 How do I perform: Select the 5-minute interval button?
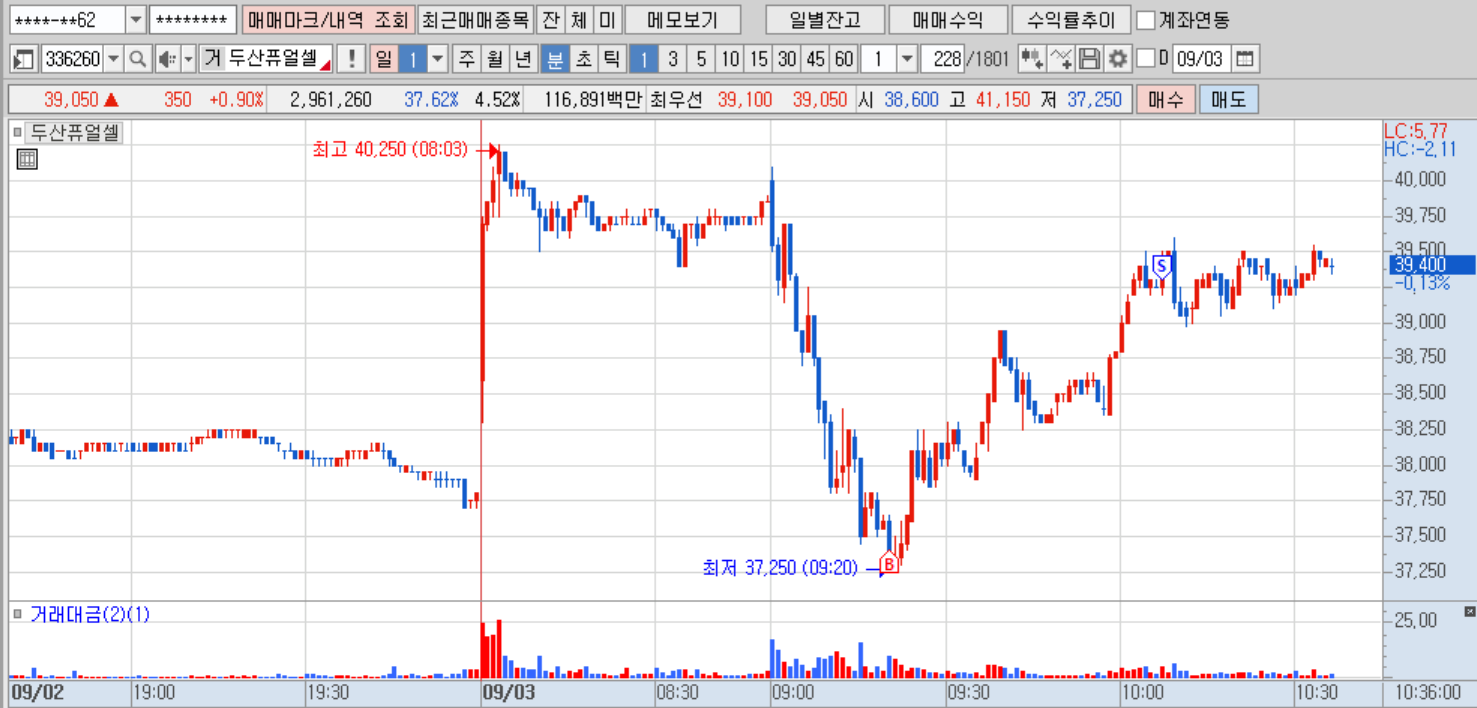701,59
